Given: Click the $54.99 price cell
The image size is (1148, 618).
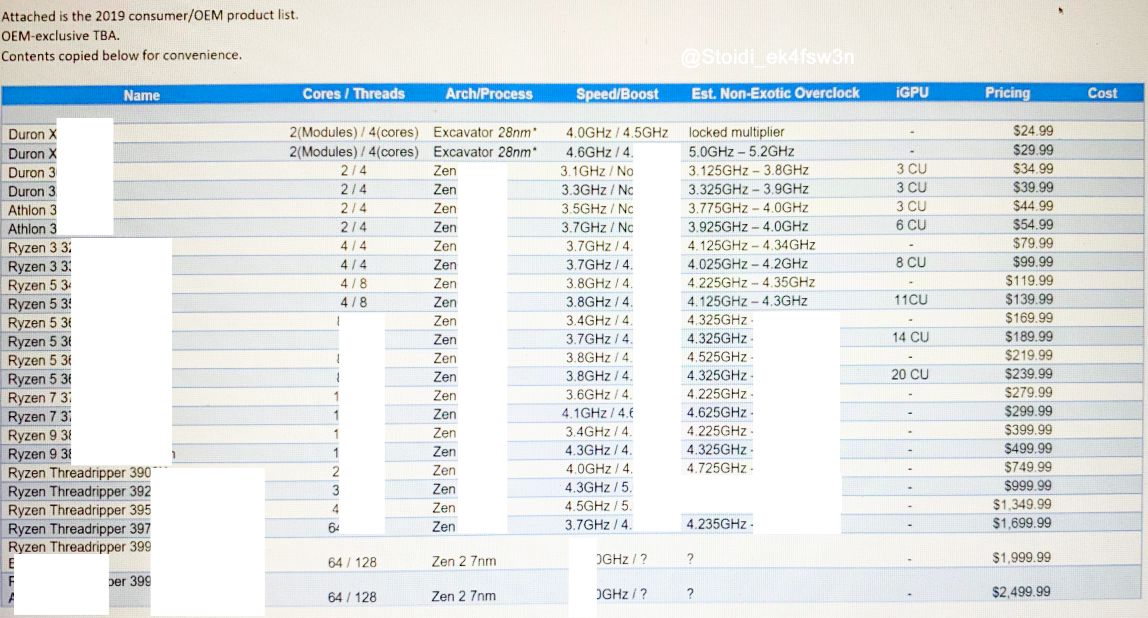Looking at the screenshot, I should (1033, 225).
